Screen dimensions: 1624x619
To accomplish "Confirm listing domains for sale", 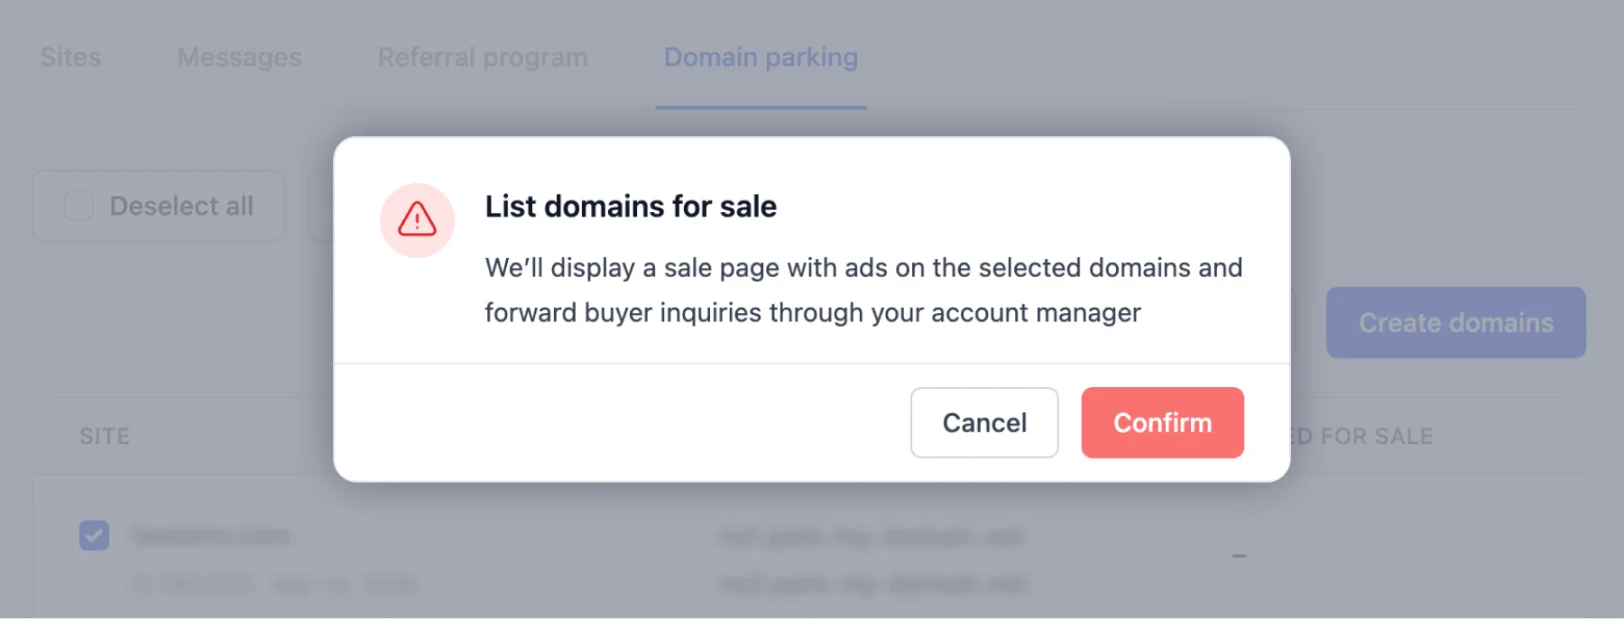I will (x=1162, y=423).
